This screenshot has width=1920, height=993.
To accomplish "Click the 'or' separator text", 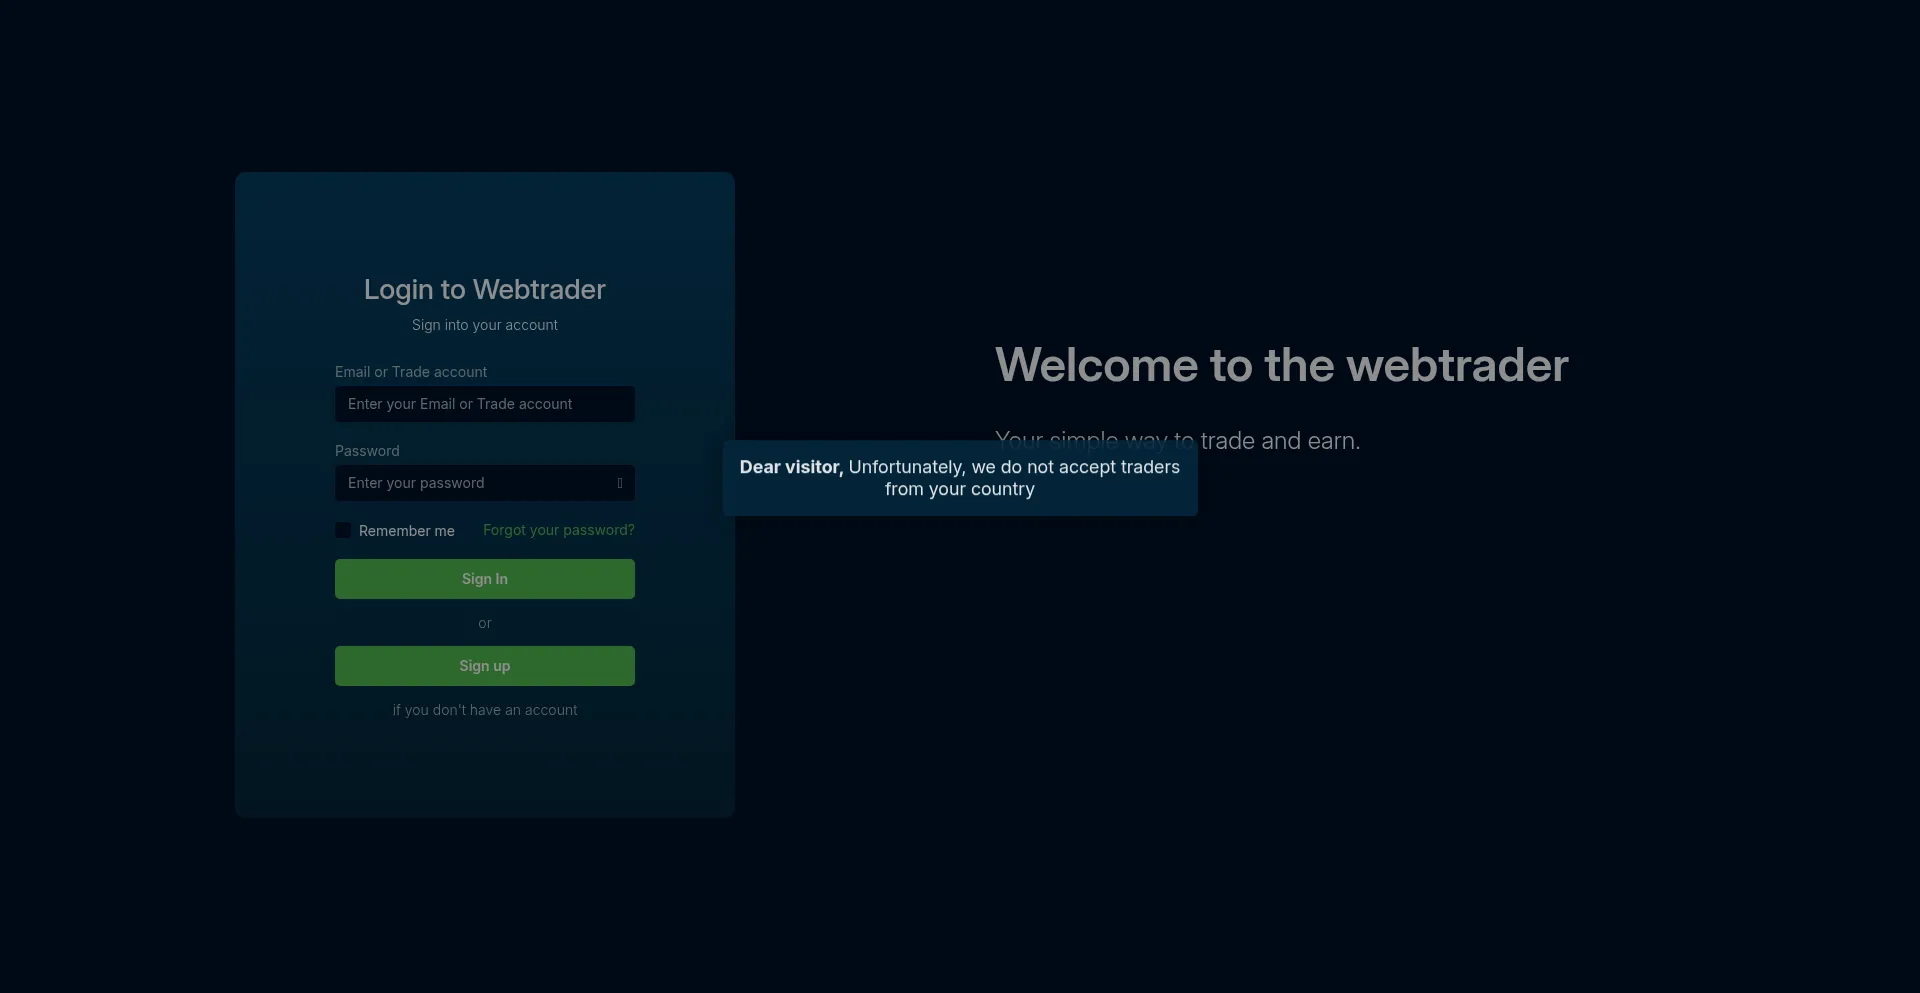I will 484,623.
